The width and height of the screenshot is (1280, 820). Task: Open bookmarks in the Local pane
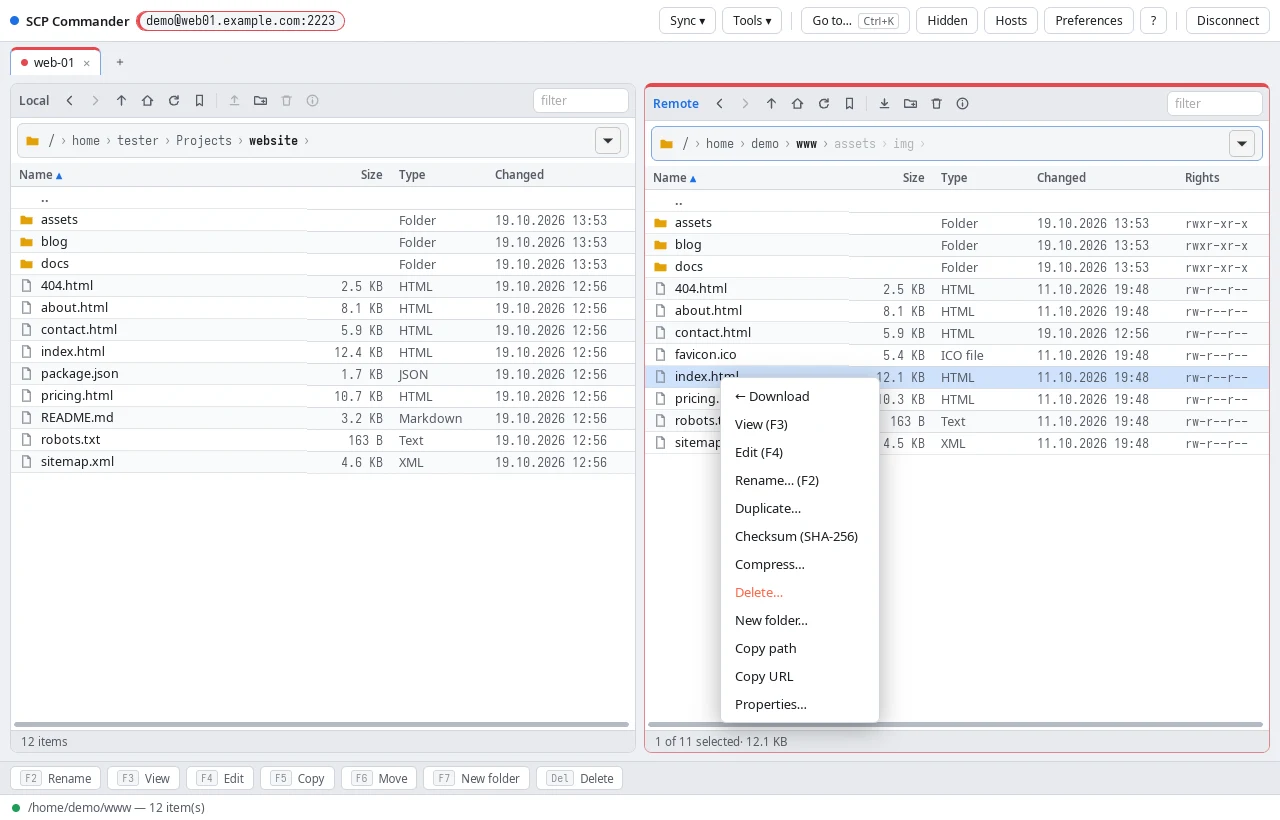199,100
